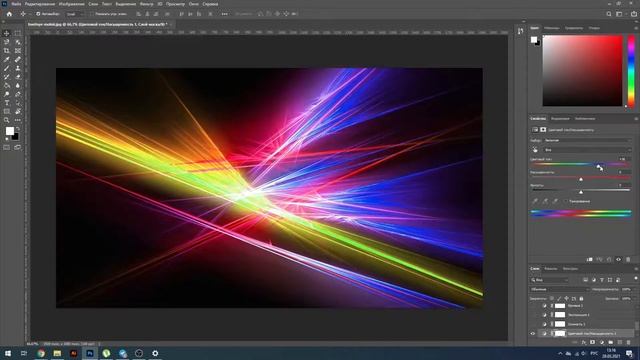Select the Brush tool
The width and height of the screenshot is (640, 360).
point(7,68)
